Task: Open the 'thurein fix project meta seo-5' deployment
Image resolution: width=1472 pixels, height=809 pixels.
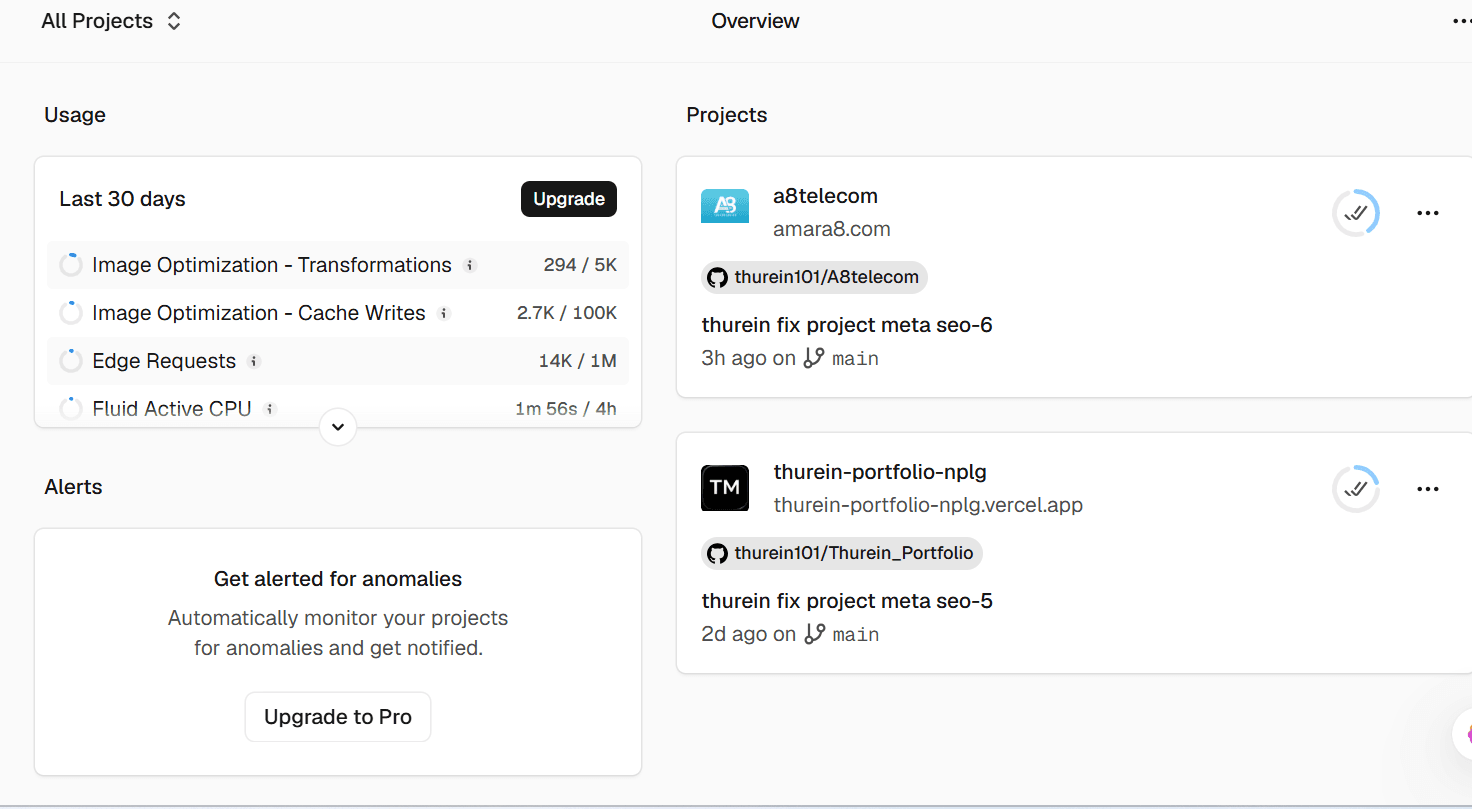Action: pos(847,601)
